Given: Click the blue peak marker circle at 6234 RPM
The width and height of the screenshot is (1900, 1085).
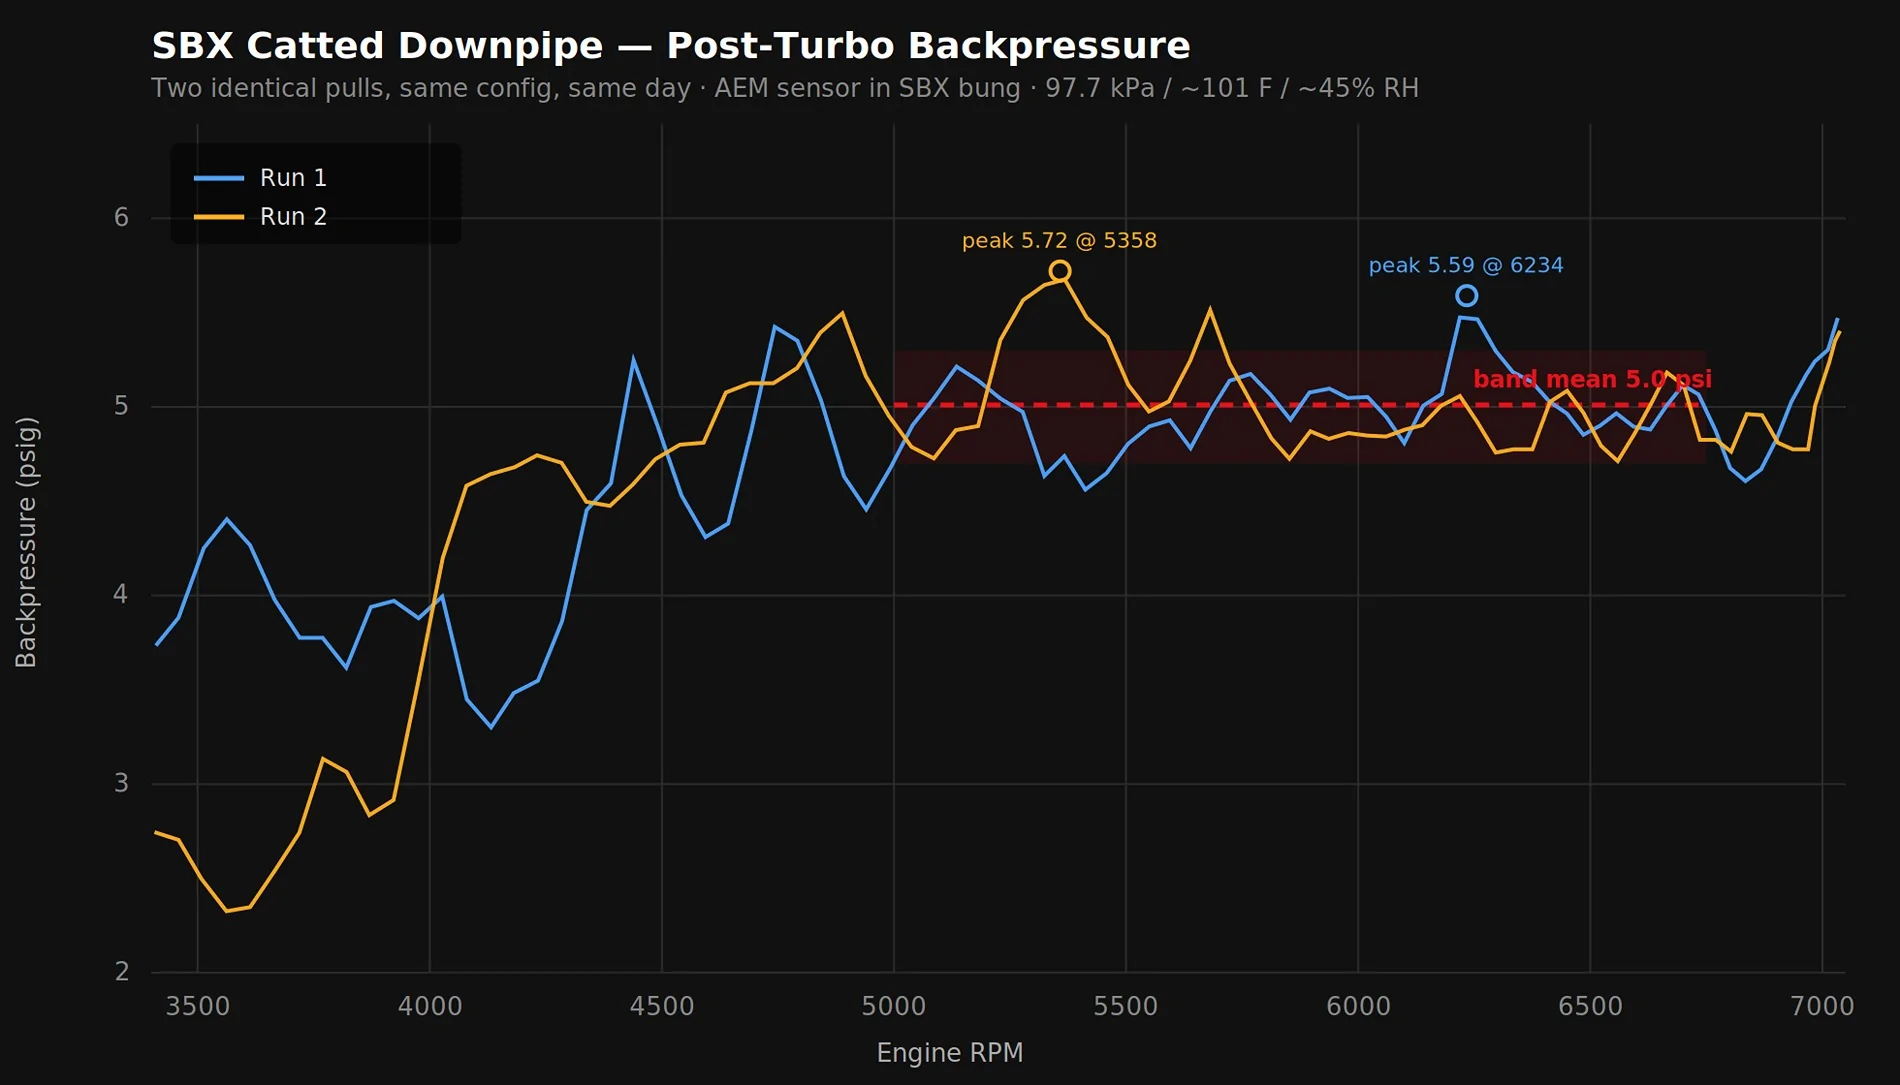Looking at the screenshot, I should [x=1466, y=295].
